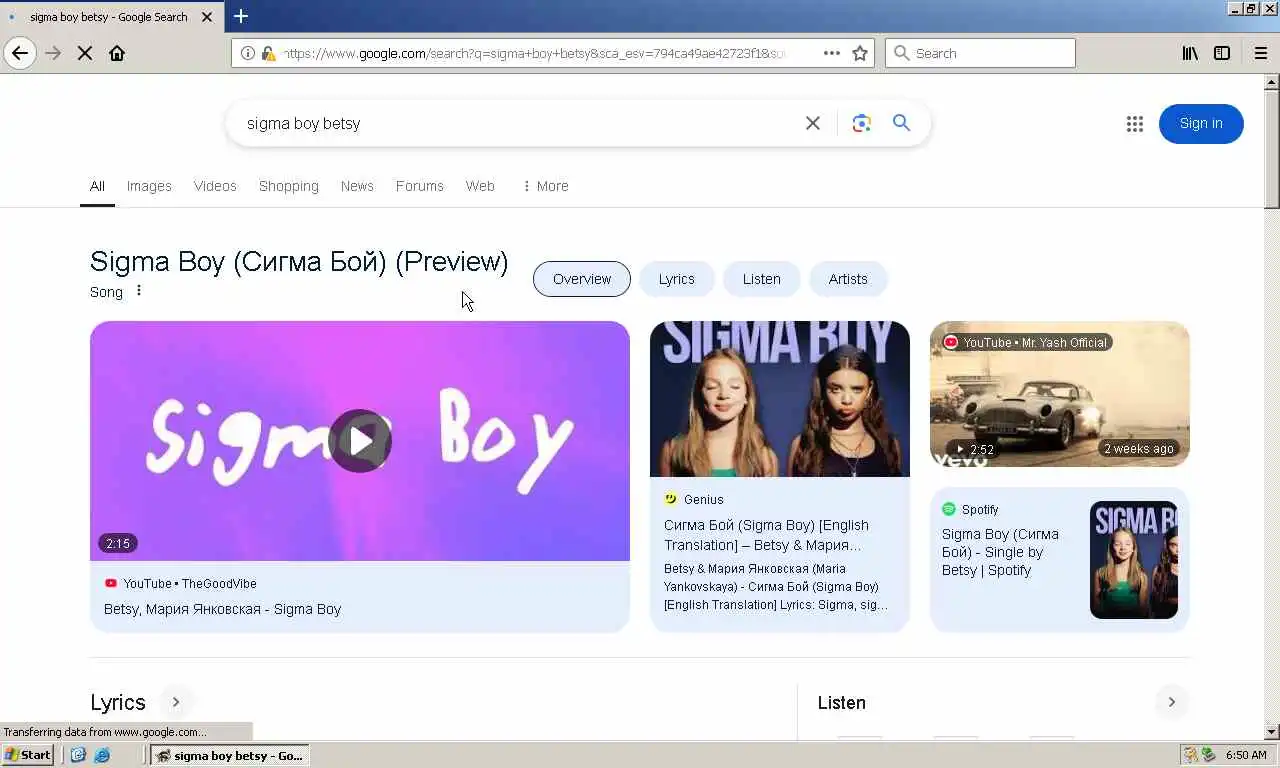Click the second quick launch browser icon
Viewport: 1280px width, 768px height.
coord(101,755)
